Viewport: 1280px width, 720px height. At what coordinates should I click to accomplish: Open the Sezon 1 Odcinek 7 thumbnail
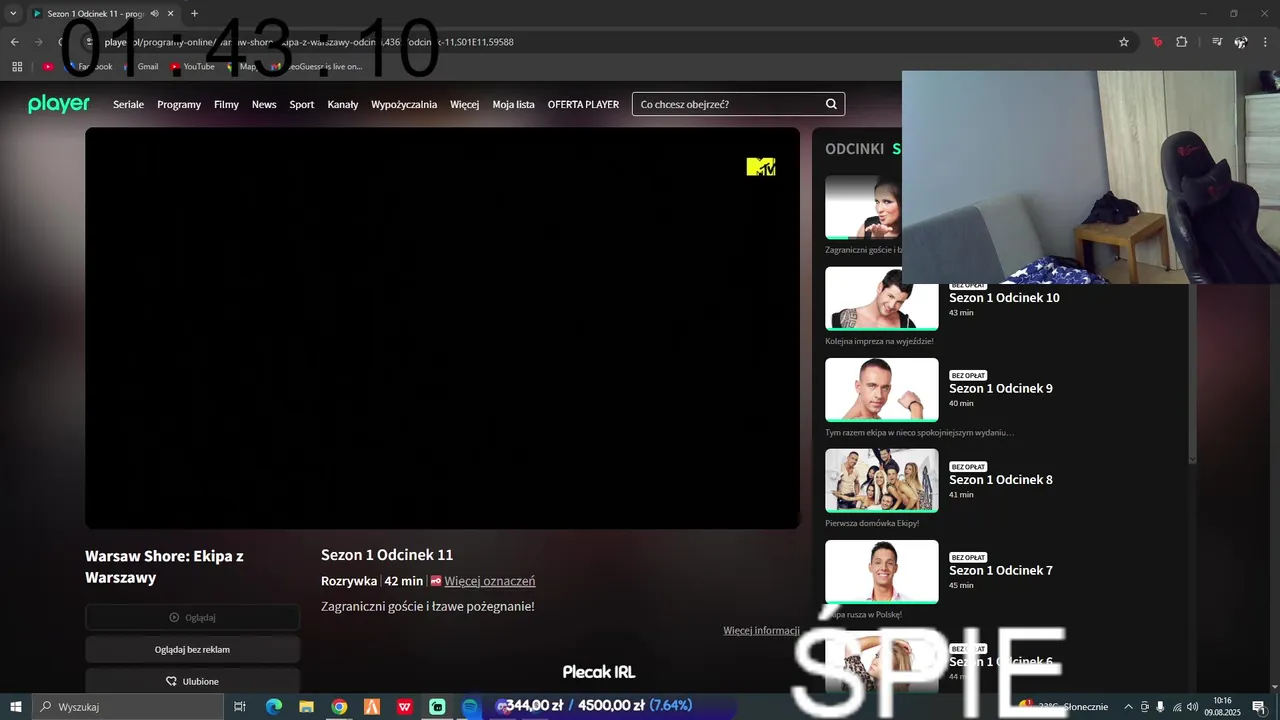point(881,571)
